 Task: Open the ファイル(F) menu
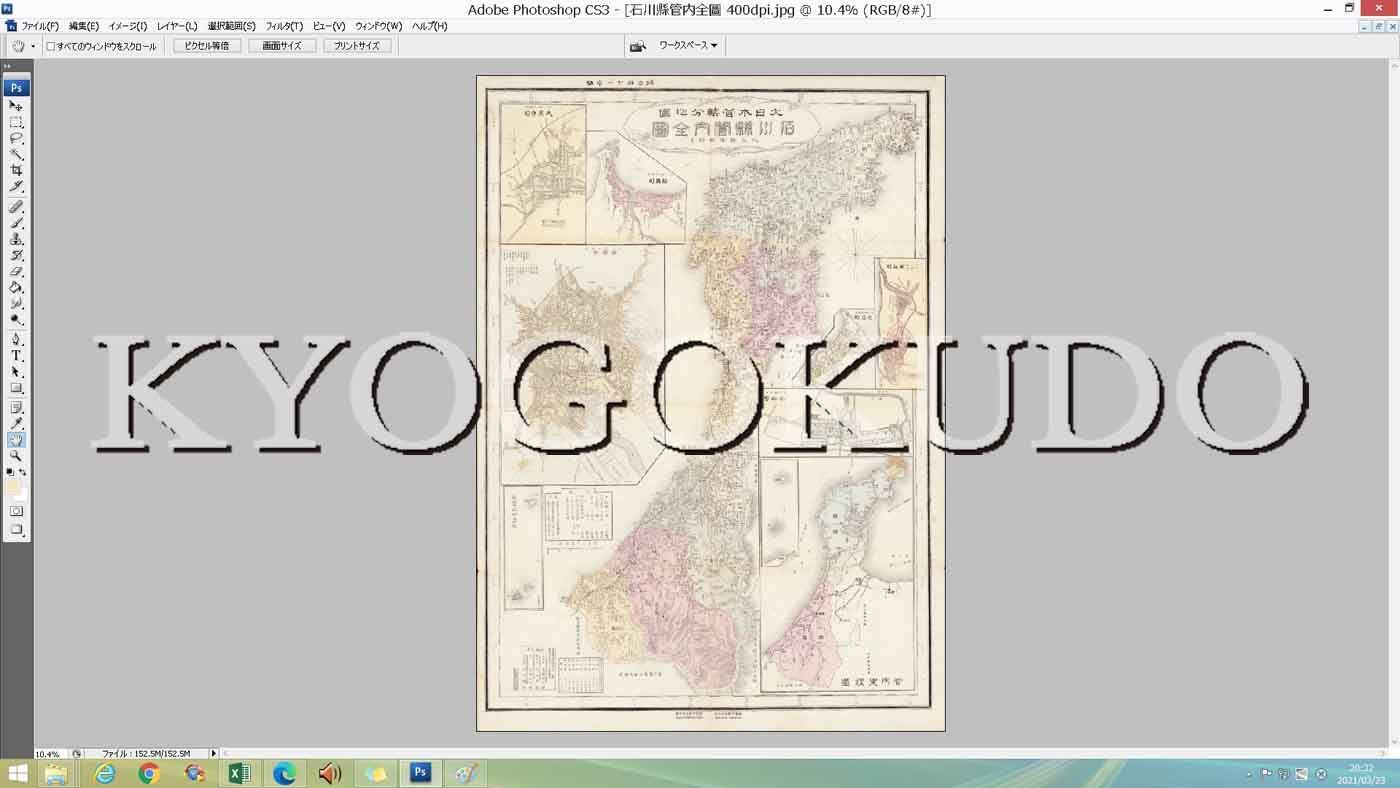click(x=40, y=26)
